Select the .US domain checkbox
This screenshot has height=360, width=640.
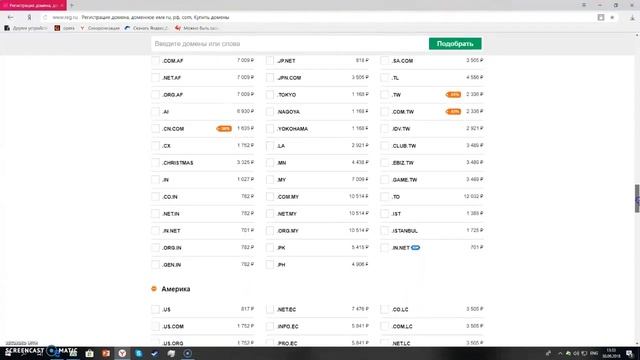[x=156, y=309]
